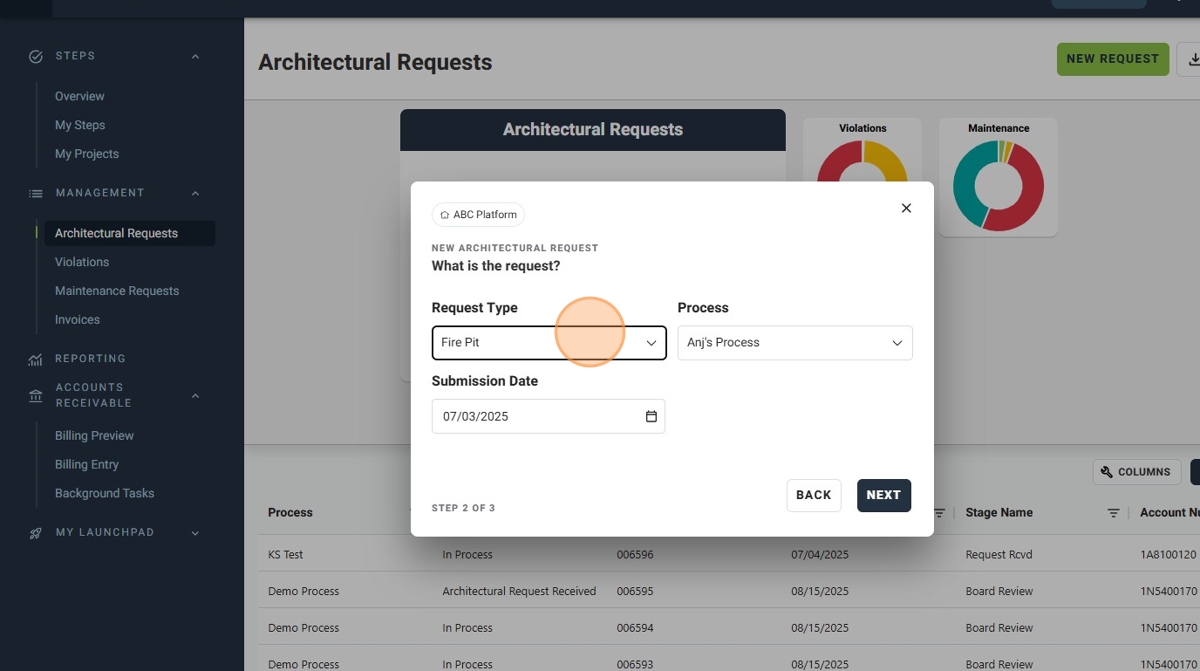
Task: Click the NEXT button in dialog
Action: [884, 495]
